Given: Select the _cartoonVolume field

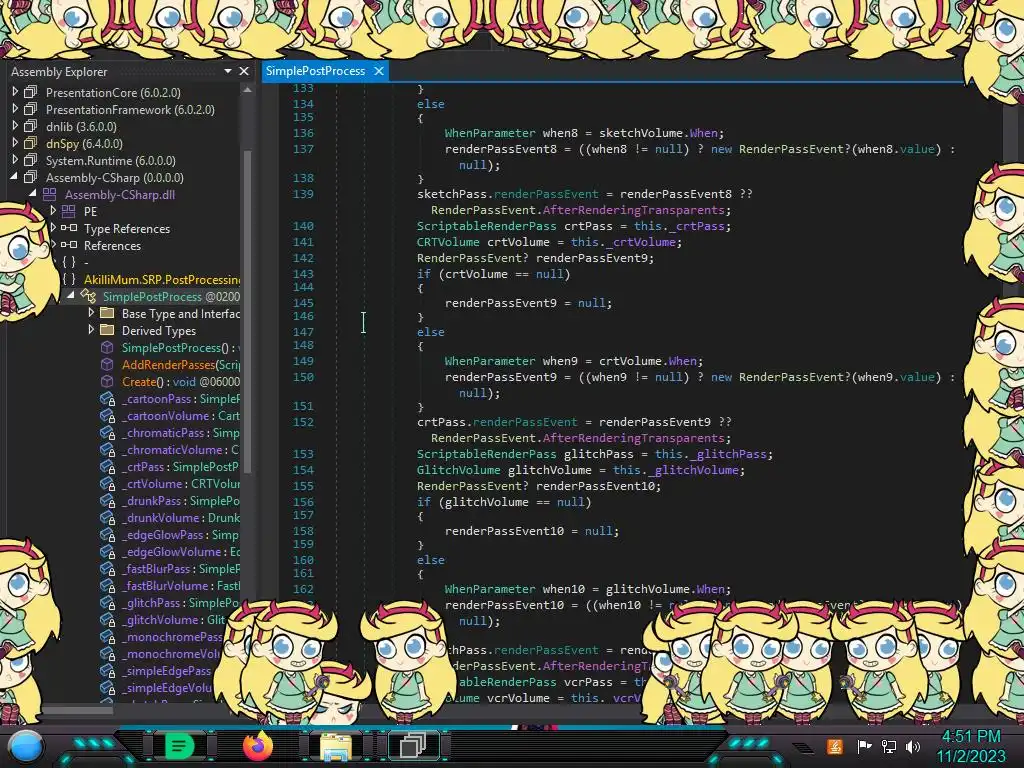Looking at the screenshot, I should [181, 415].
